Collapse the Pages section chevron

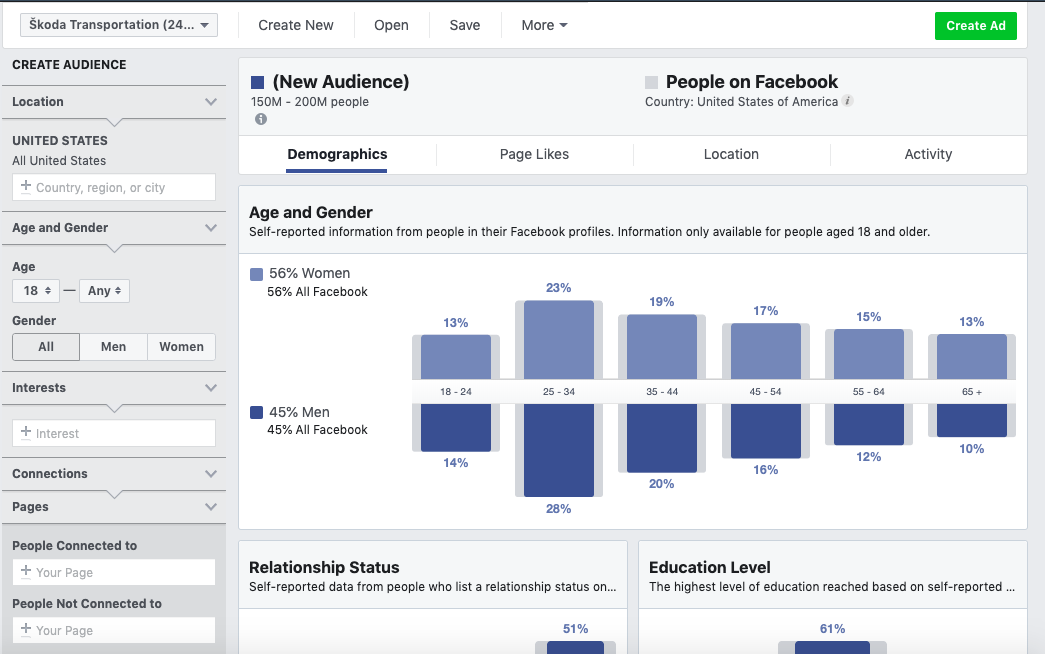pos(211,507)
